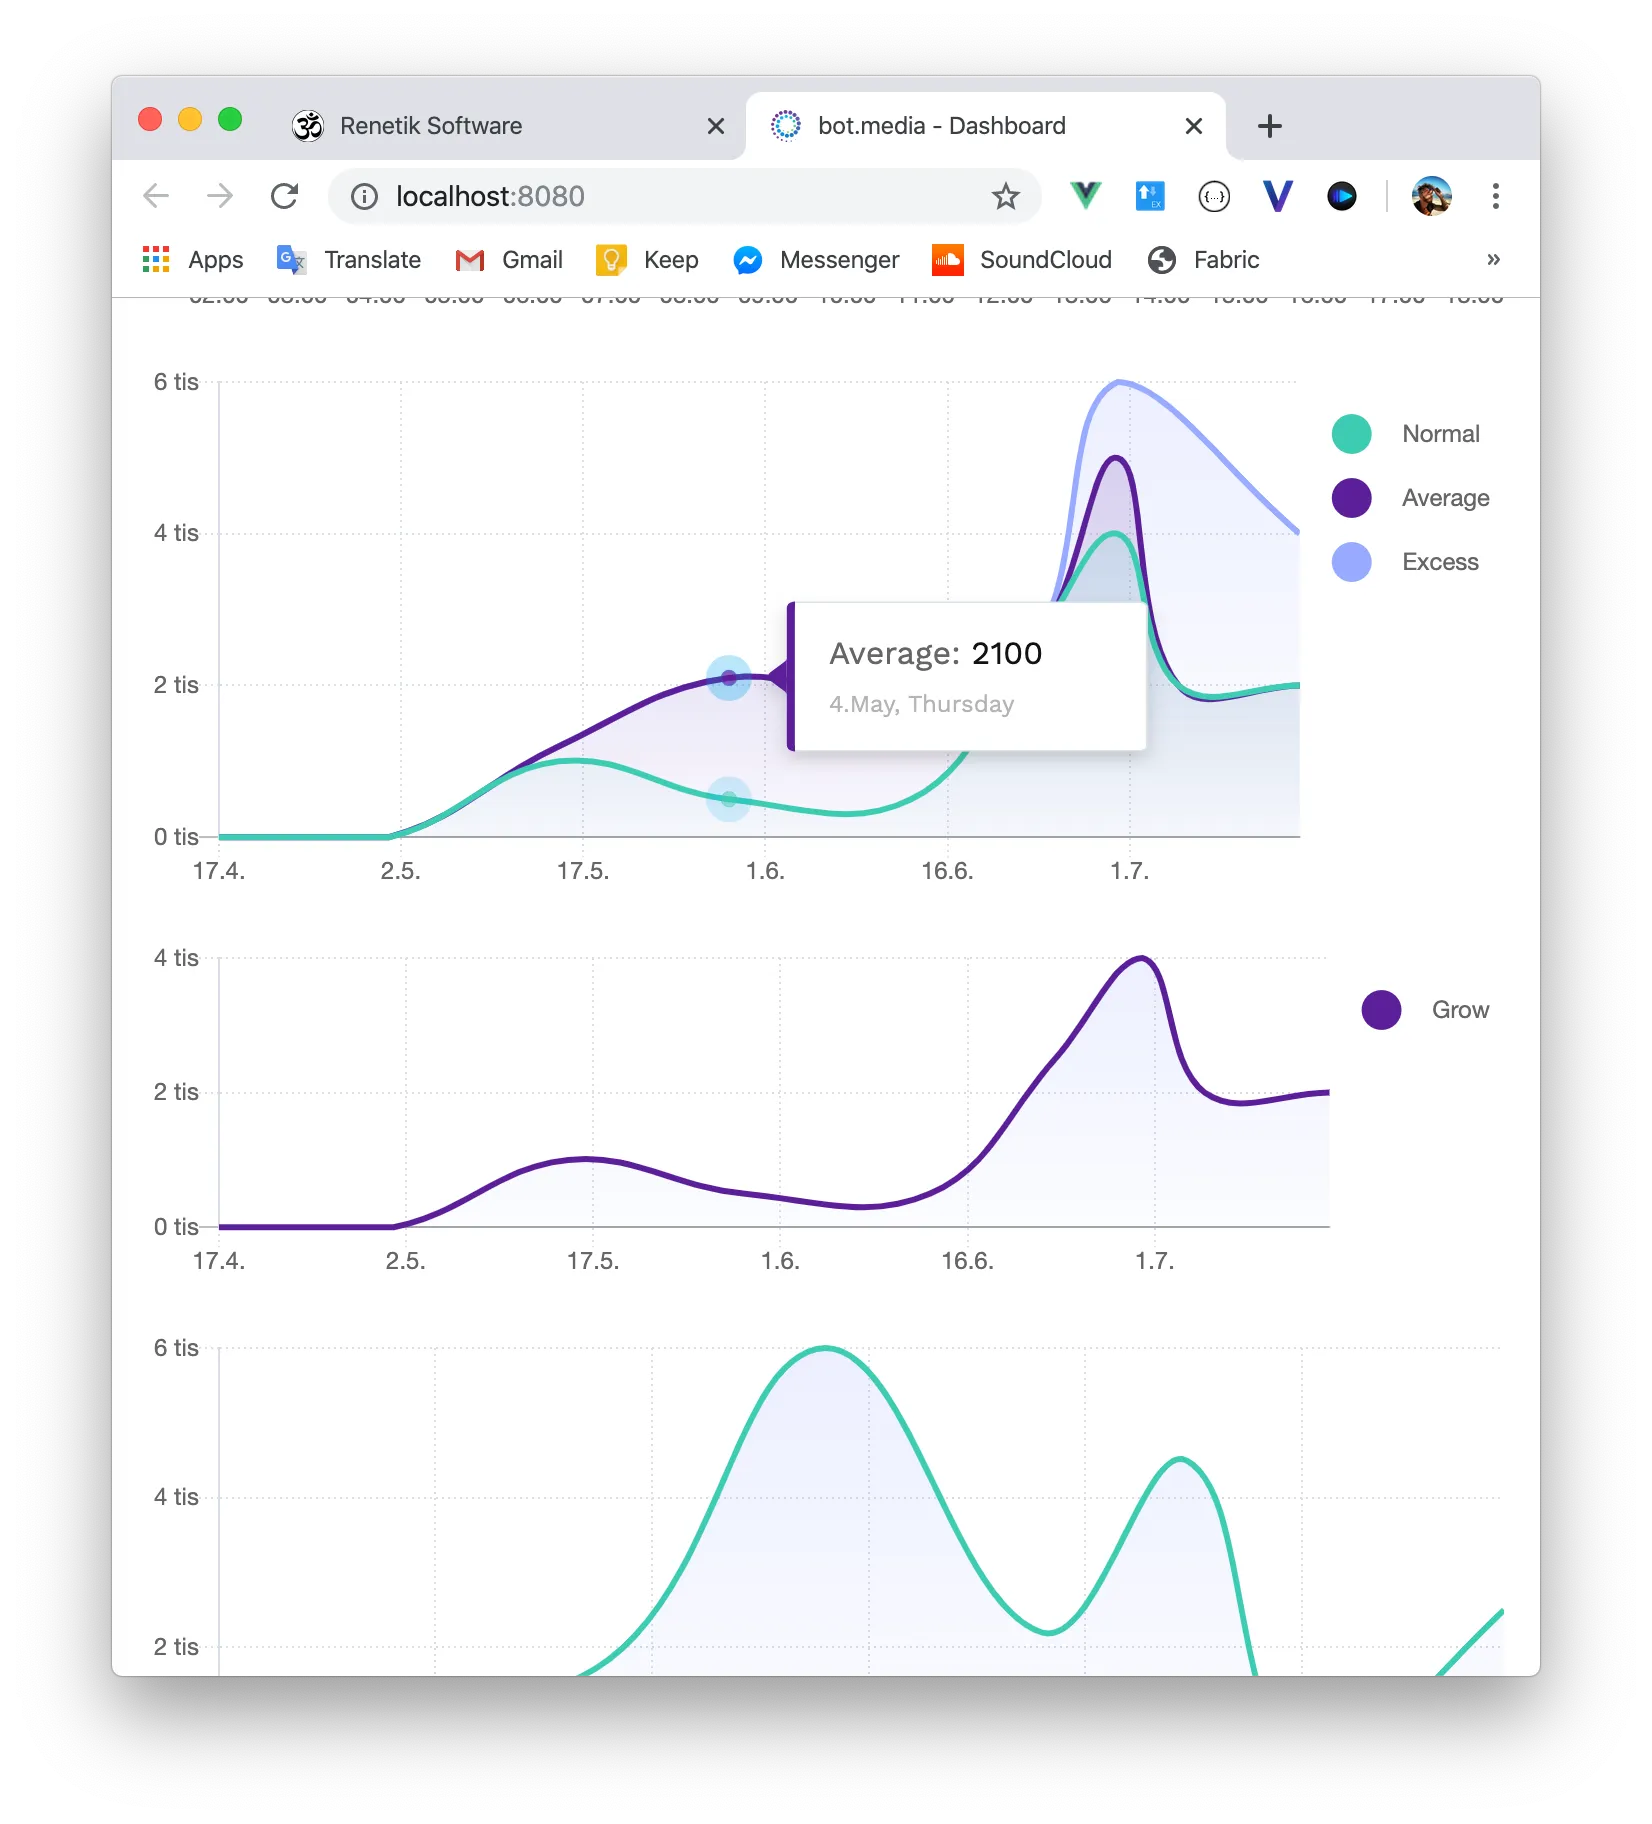The width and height of the screenshot is (1652, 1824).
Task: Toggle Grow series in second chart legend
Action: pyautogui.click(x=1426, y=1010)
